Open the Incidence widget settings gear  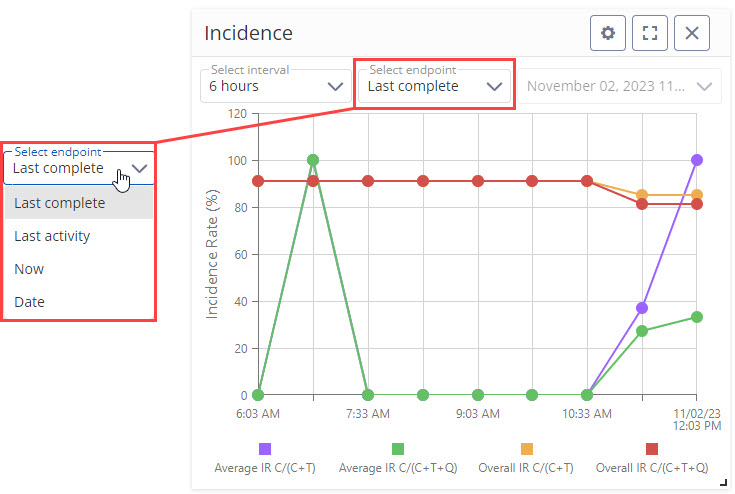click(607, 33)
